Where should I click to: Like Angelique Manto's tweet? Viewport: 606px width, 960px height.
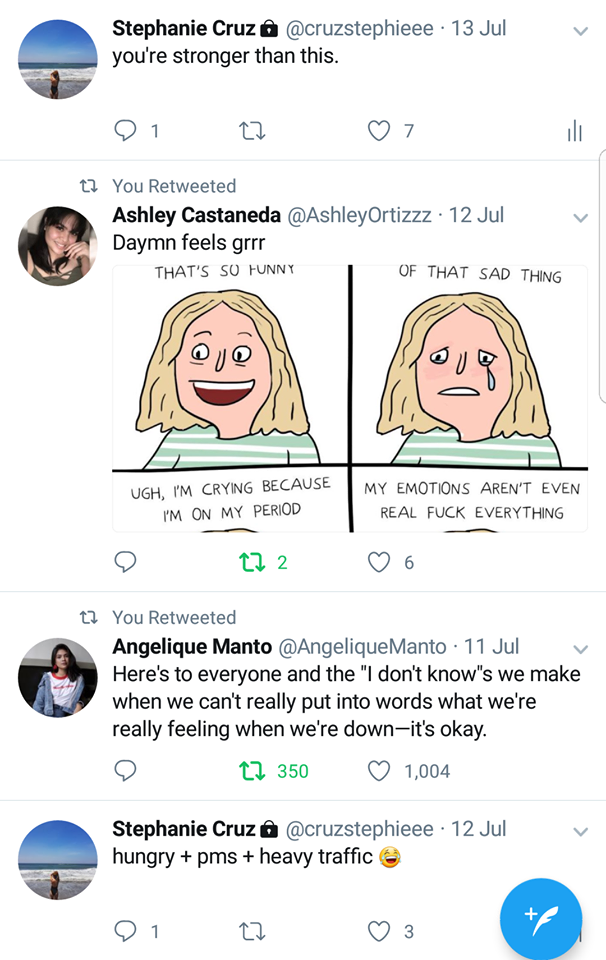click(x=379, y=771)
